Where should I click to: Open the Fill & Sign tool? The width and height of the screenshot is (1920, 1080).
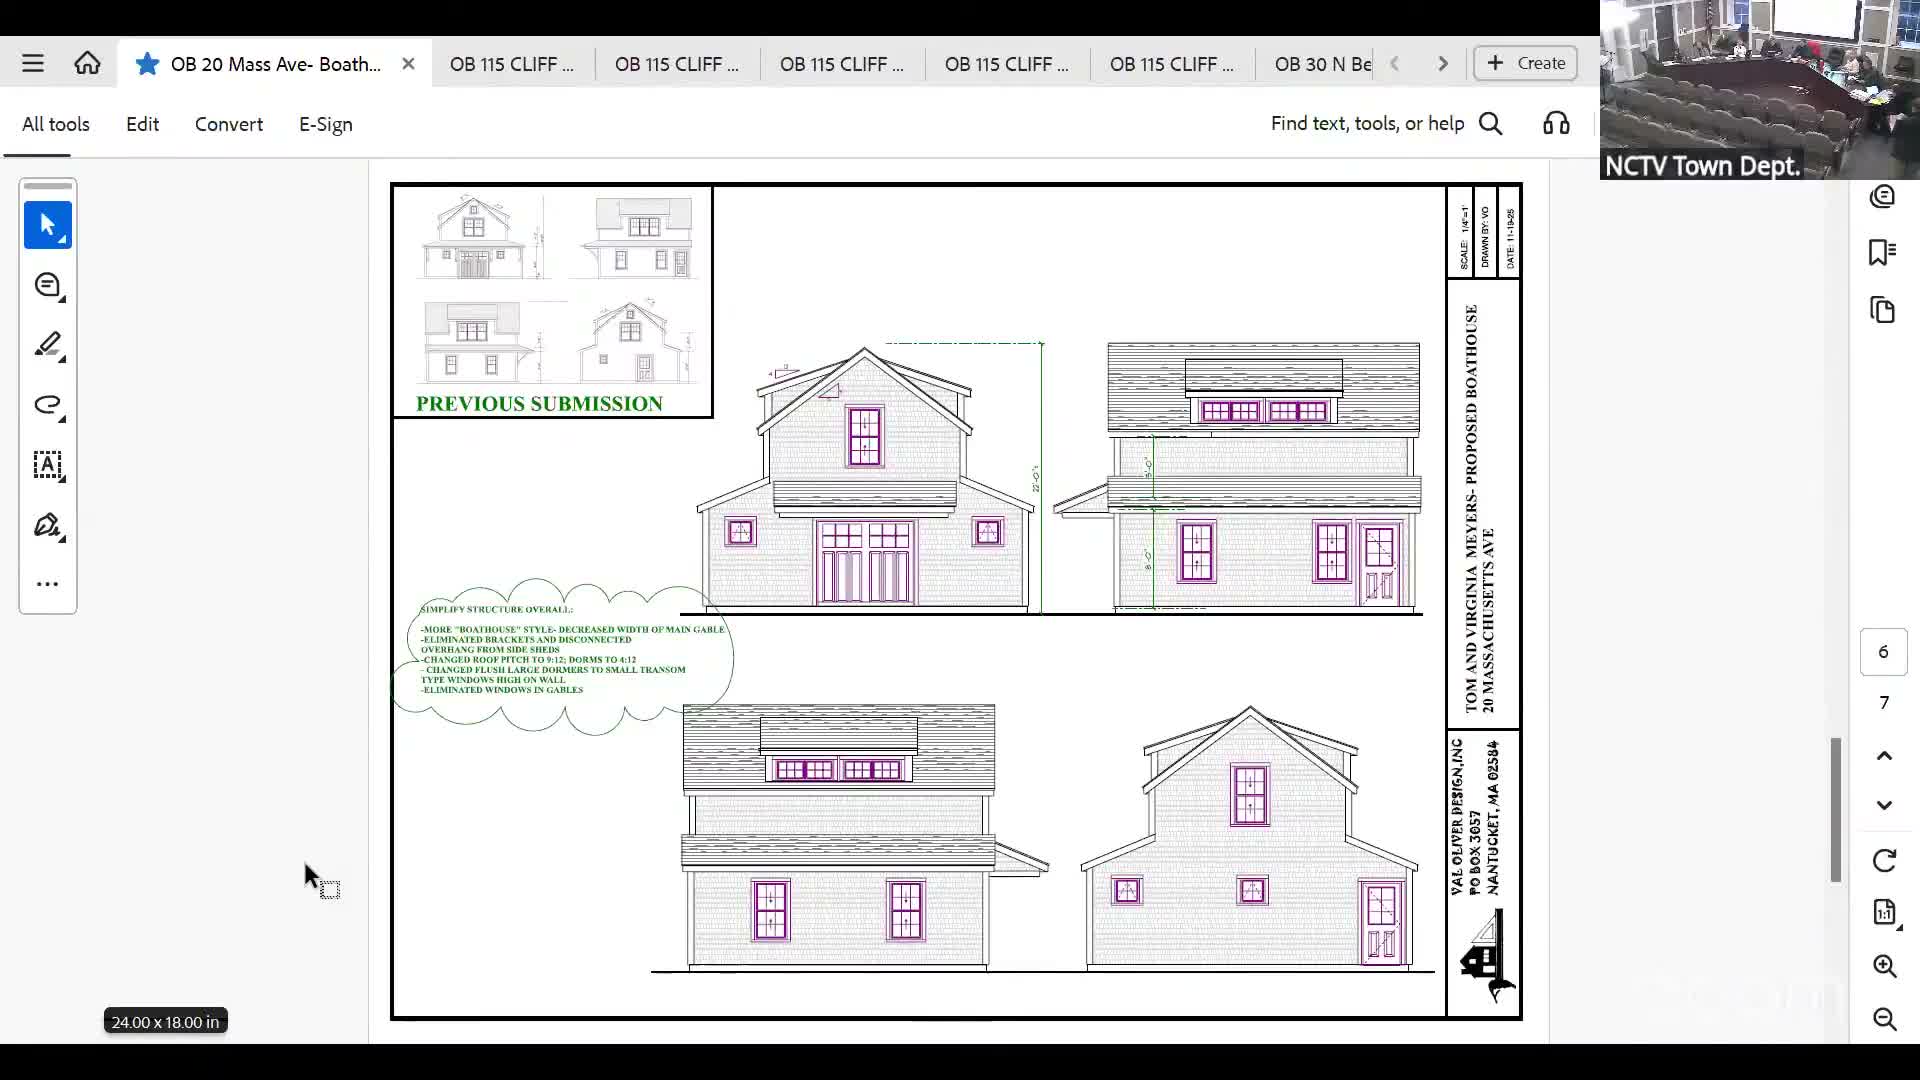pyautogui.click(x=47, y=525)
